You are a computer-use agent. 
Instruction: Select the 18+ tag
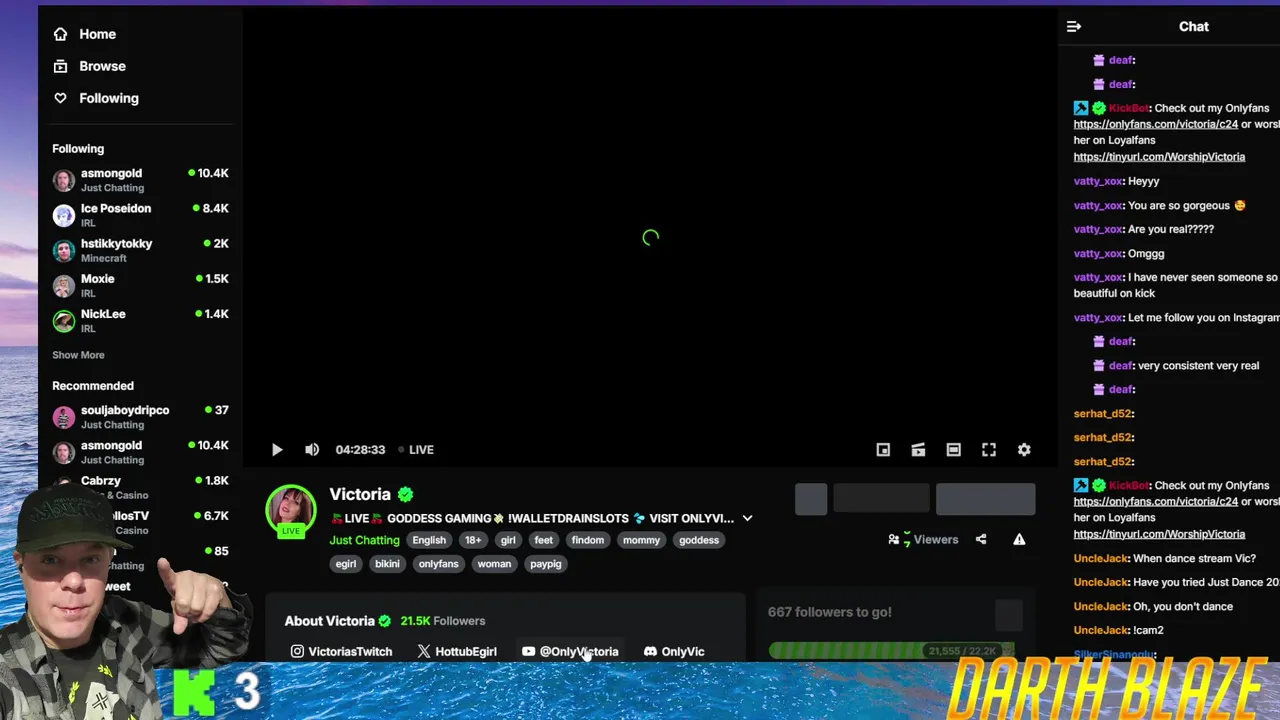[473, 540]
